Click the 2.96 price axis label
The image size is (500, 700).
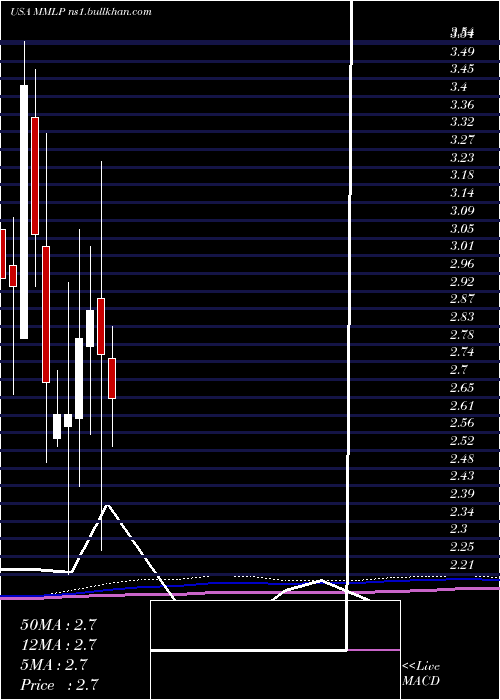point(462,264)
